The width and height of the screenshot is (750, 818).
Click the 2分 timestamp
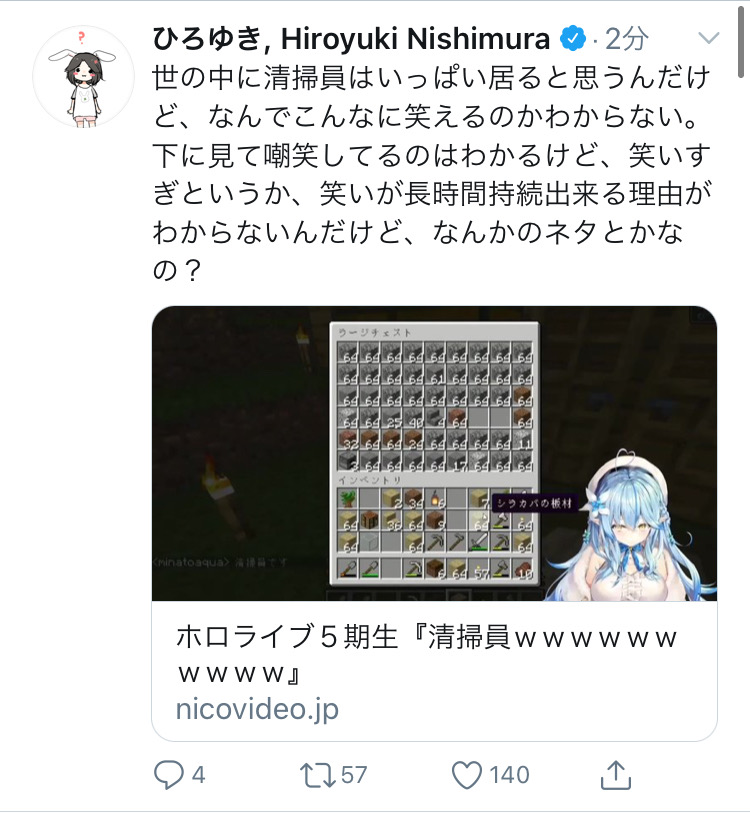(626, 39)
